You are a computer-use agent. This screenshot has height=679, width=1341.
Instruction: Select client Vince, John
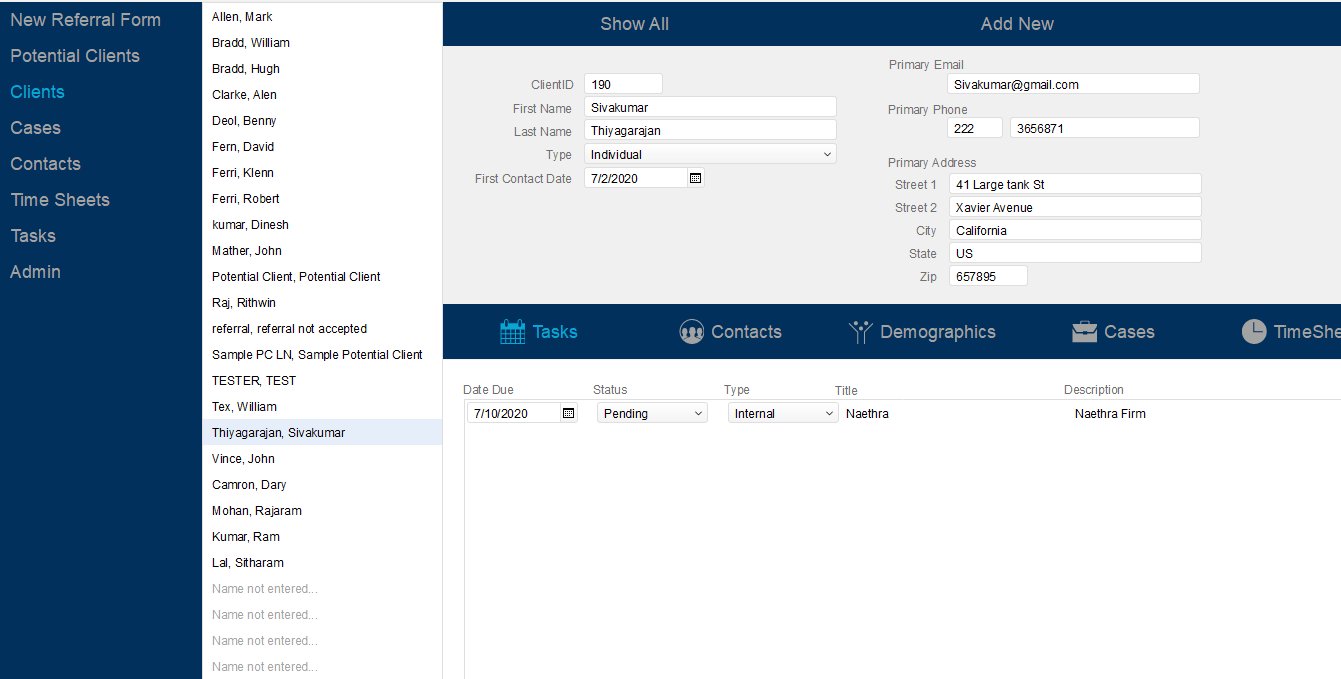[x=322, y=459]
